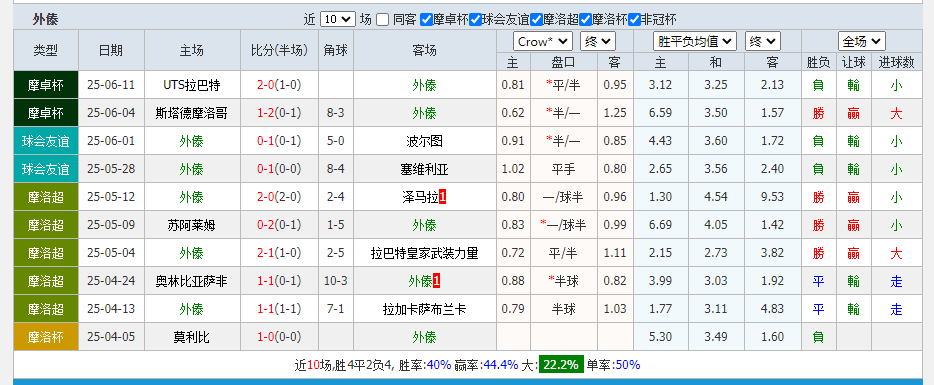Click handicap *平/半 in UTS拉巴特 row

click(563, 85)
